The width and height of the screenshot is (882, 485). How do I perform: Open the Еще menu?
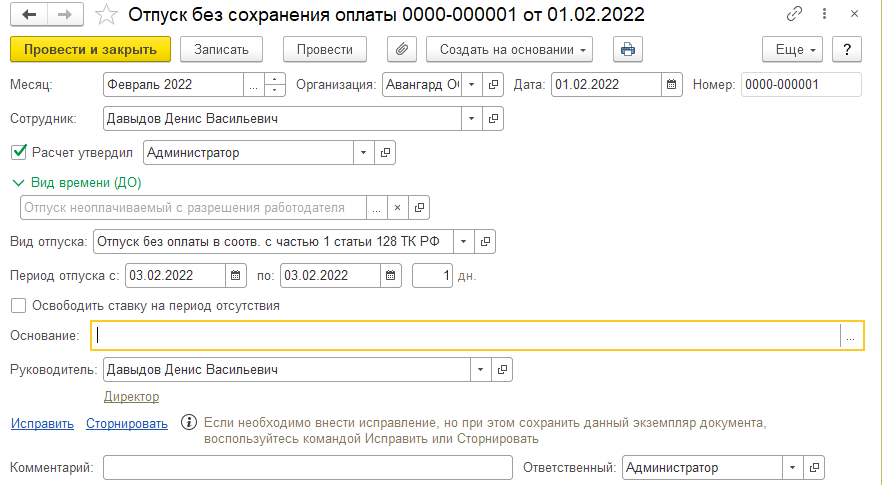791,49
